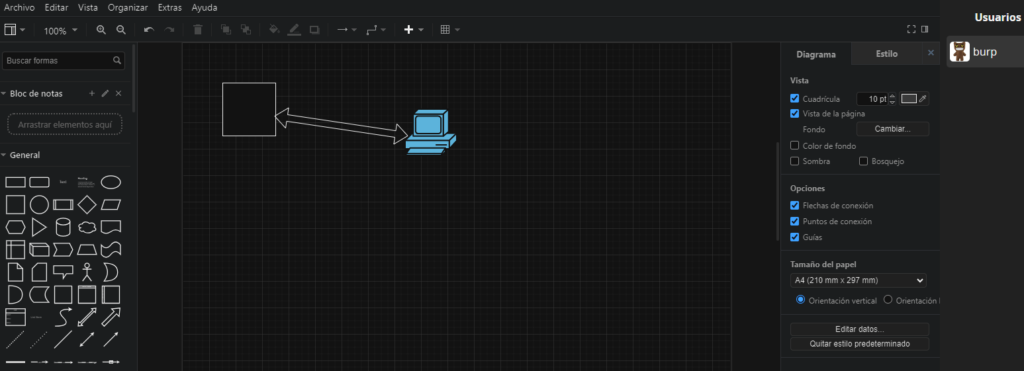
Task: Open the 100% zoom level dropdown
Action: pos(60,31)
